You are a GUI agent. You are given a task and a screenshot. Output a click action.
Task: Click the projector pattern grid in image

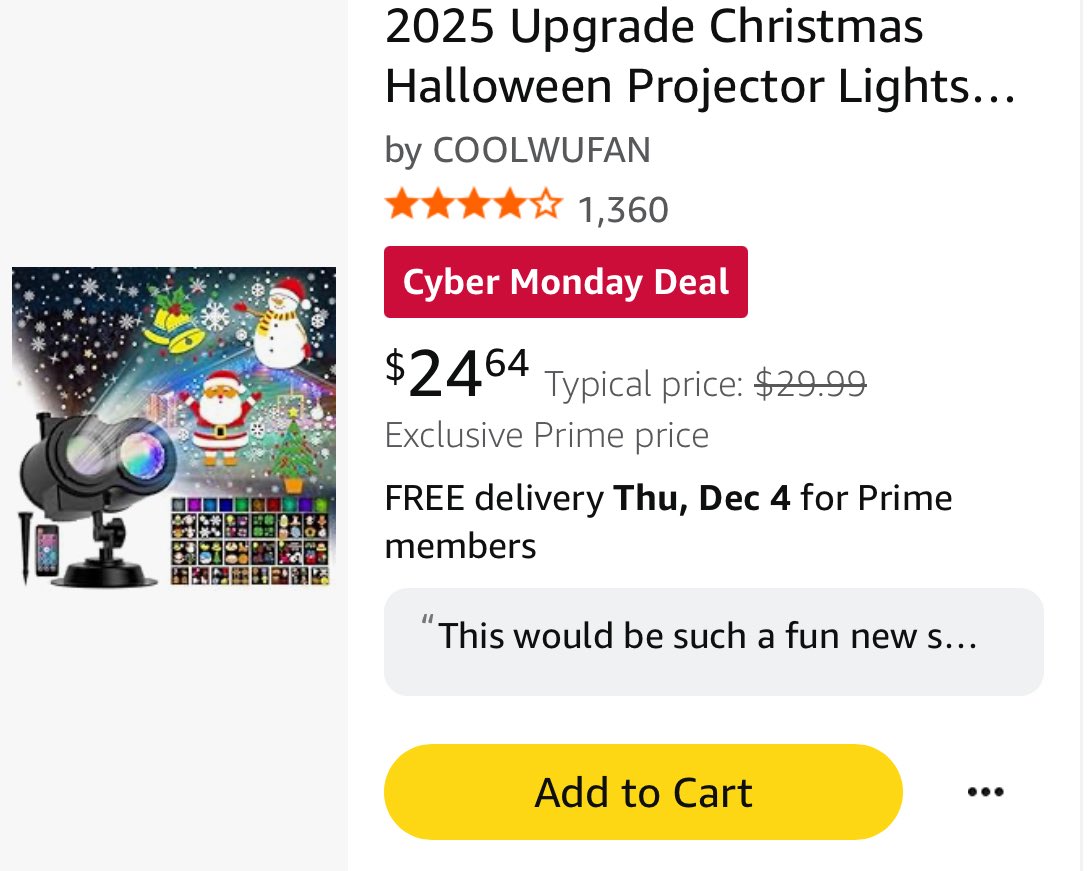249,541
